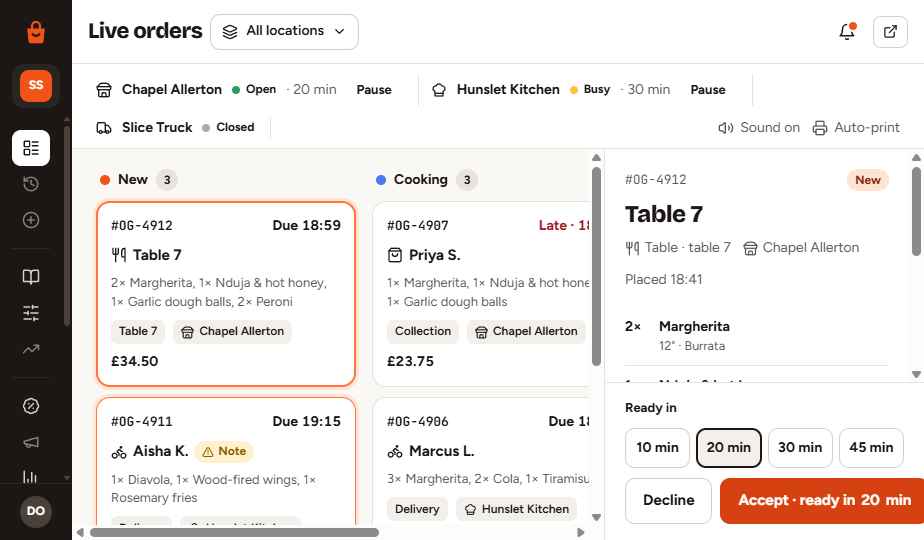Image resolution: width=924 pixels, height=540 pixels.
Task: Pause Chapel Allerton orders
Action: (374, 90)
